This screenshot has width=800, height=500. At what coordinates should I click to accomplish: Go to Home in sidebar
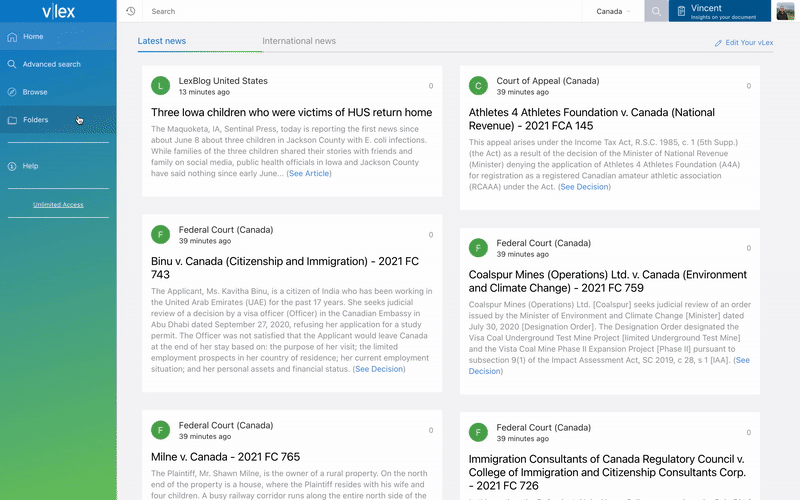pyautogui.click(x=58, y=37)
